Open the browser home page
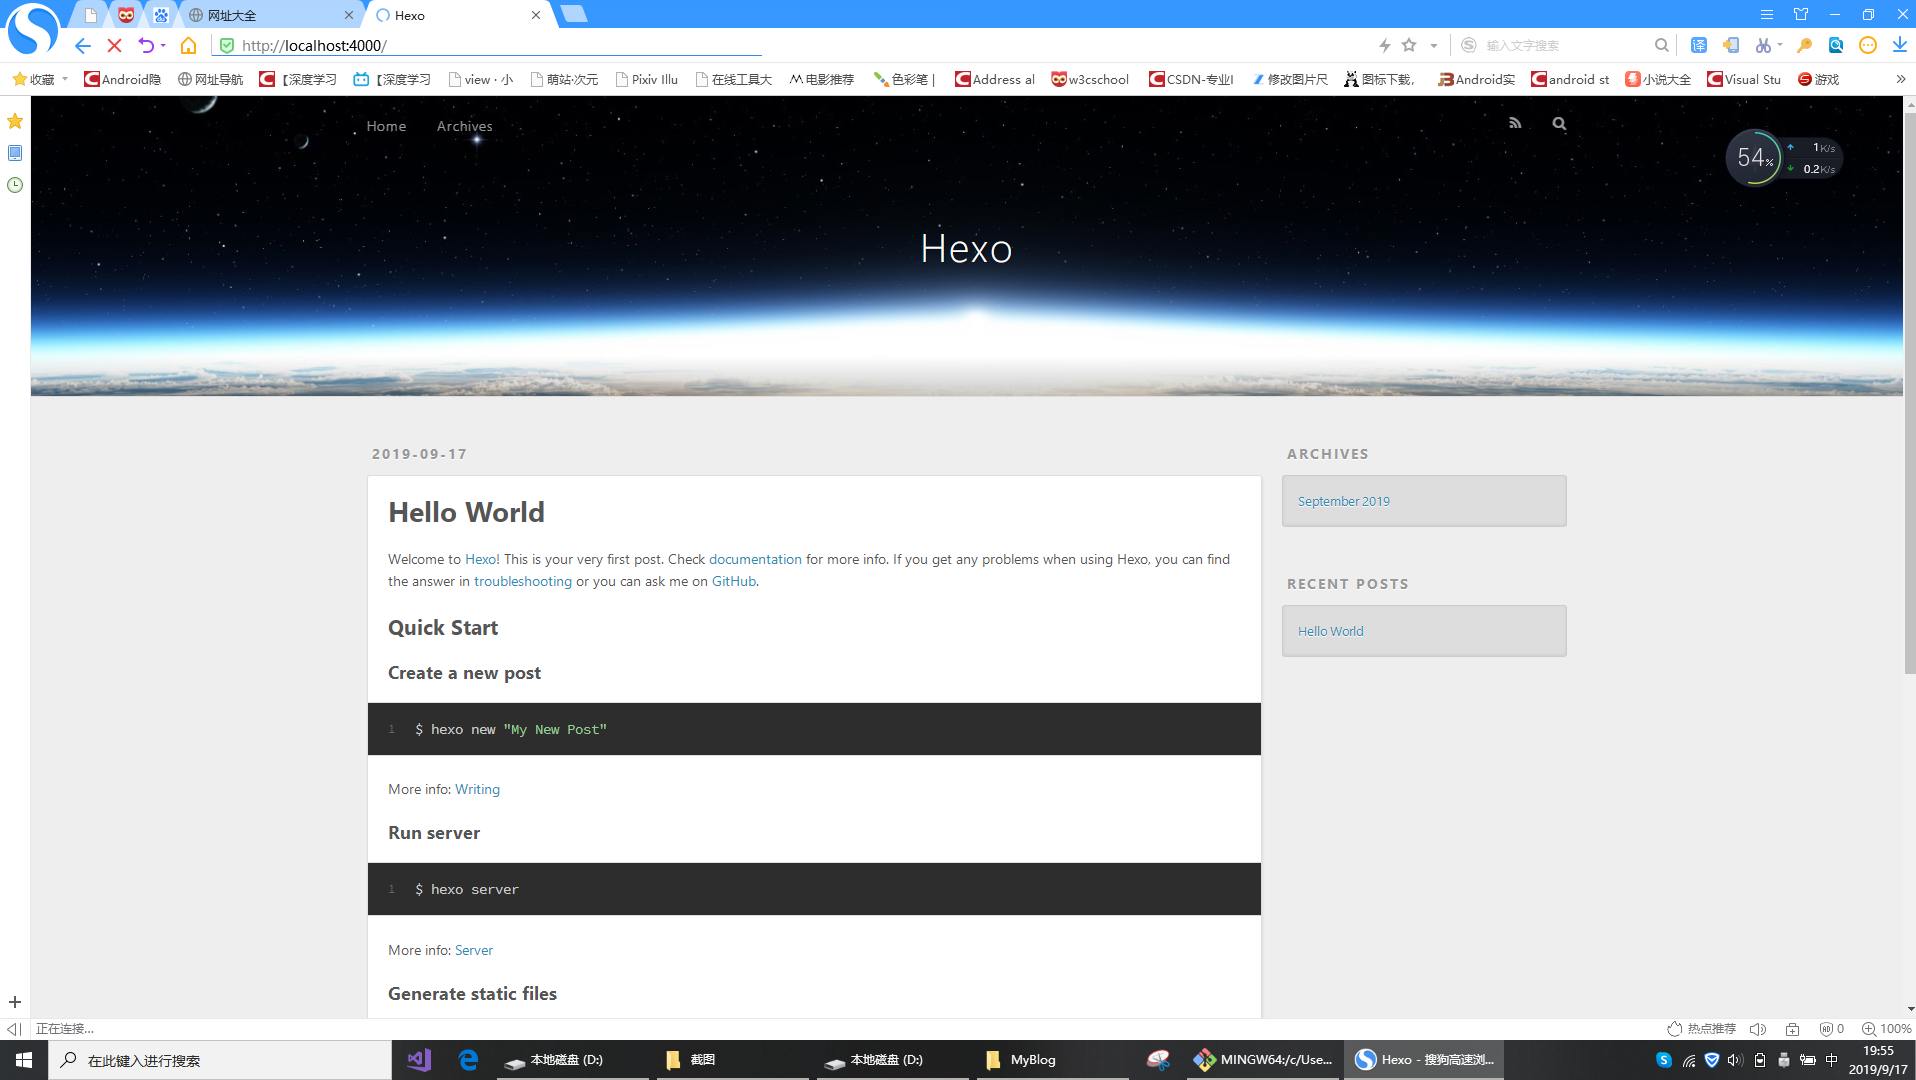This screenshot has height=1080, width=1916. 188,45
